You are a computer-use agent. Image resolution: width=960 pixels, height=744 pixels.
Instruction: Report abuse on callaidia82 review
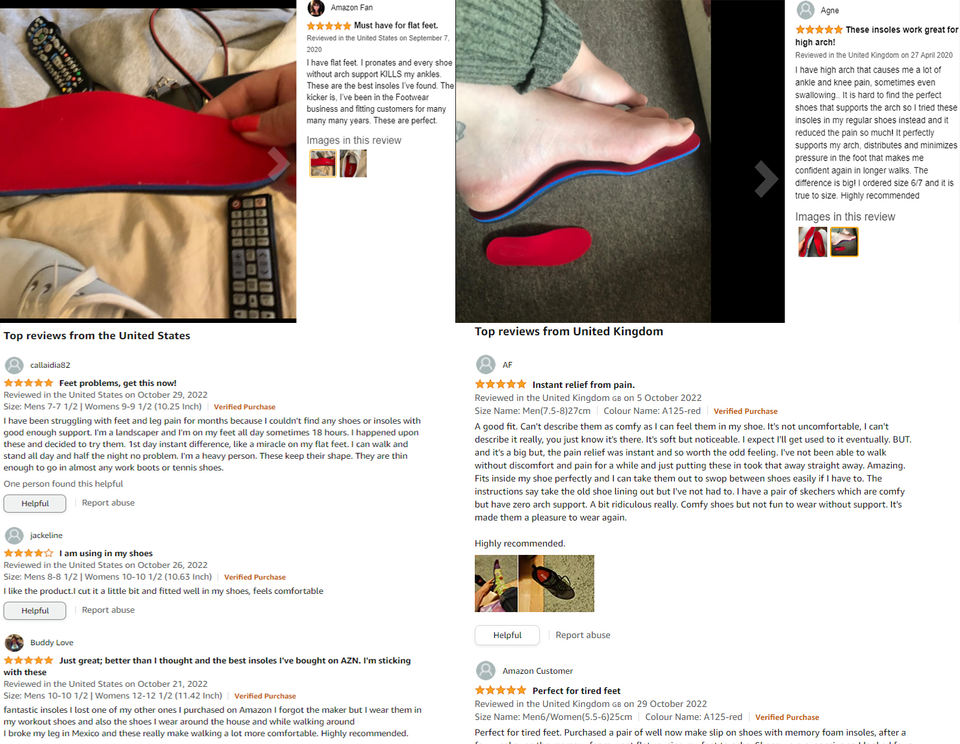pos(108,503)
